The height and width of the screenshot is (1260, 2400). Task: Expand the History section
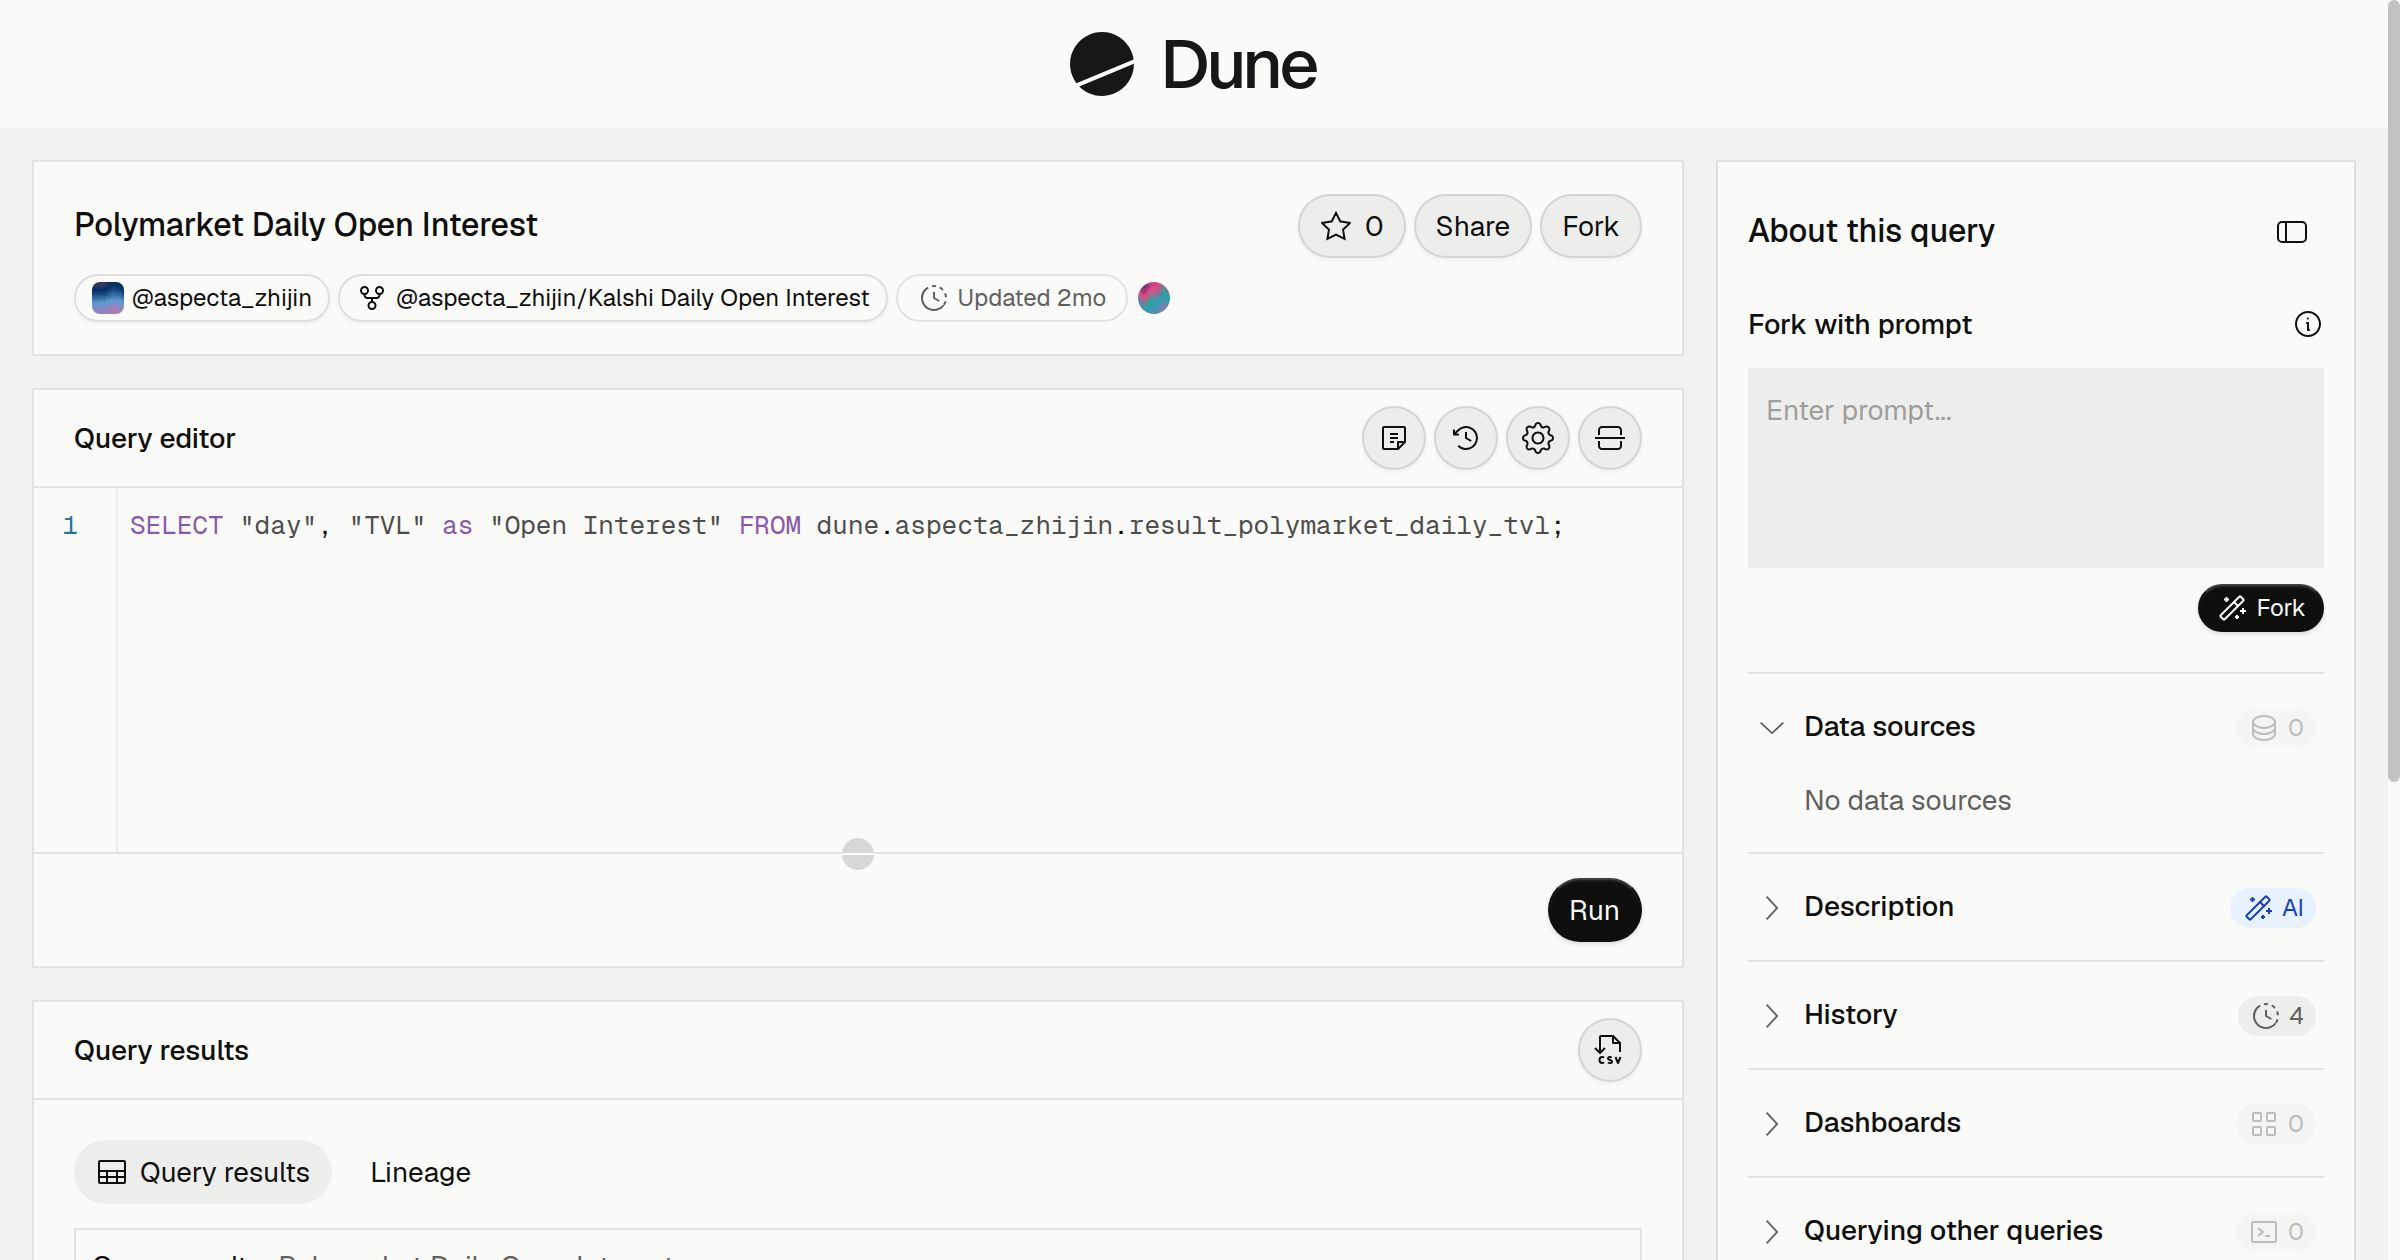[1771, 1015]
